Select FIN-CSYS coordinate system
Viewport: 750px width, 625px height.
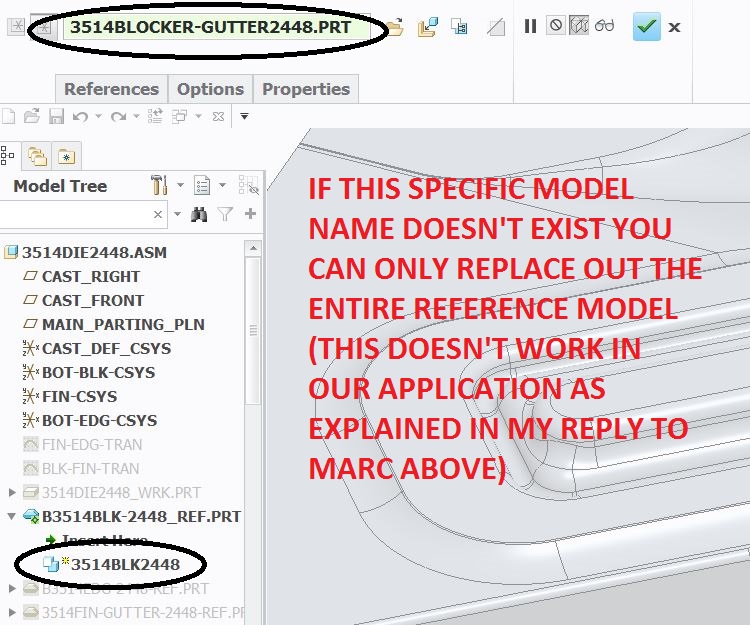click(x=79, y=396)
